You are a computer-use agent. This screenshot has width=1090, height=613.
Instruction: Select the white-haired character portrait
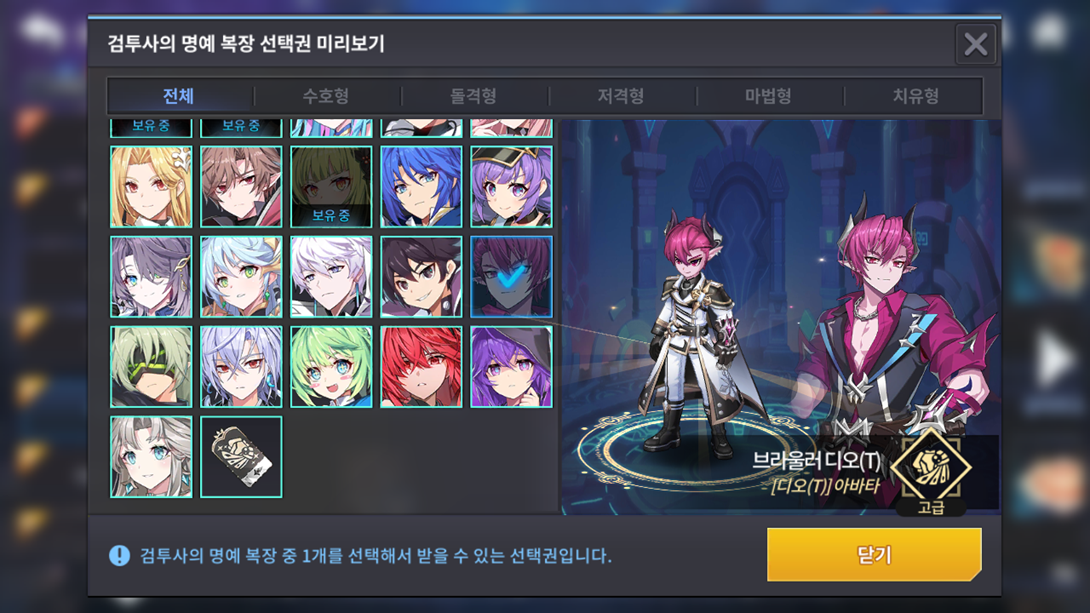click(331, 277)
